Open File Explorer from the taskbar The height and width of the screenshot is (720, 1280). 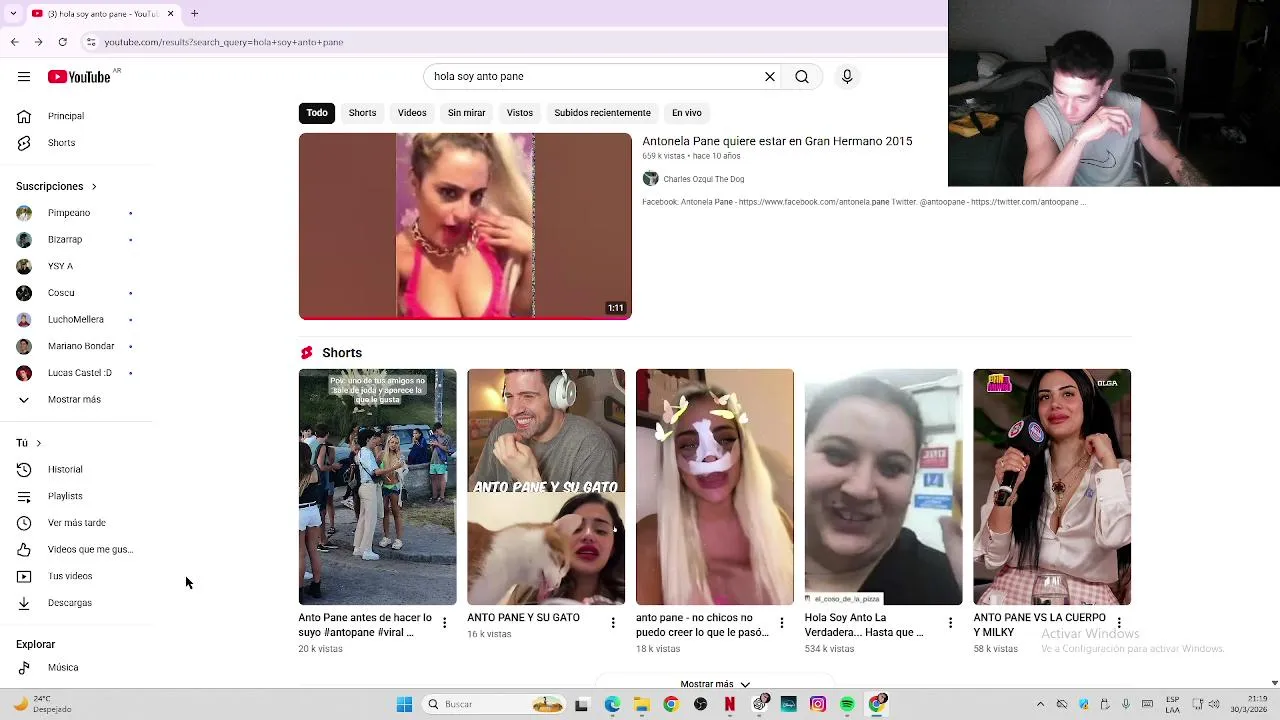pos(641,705)
